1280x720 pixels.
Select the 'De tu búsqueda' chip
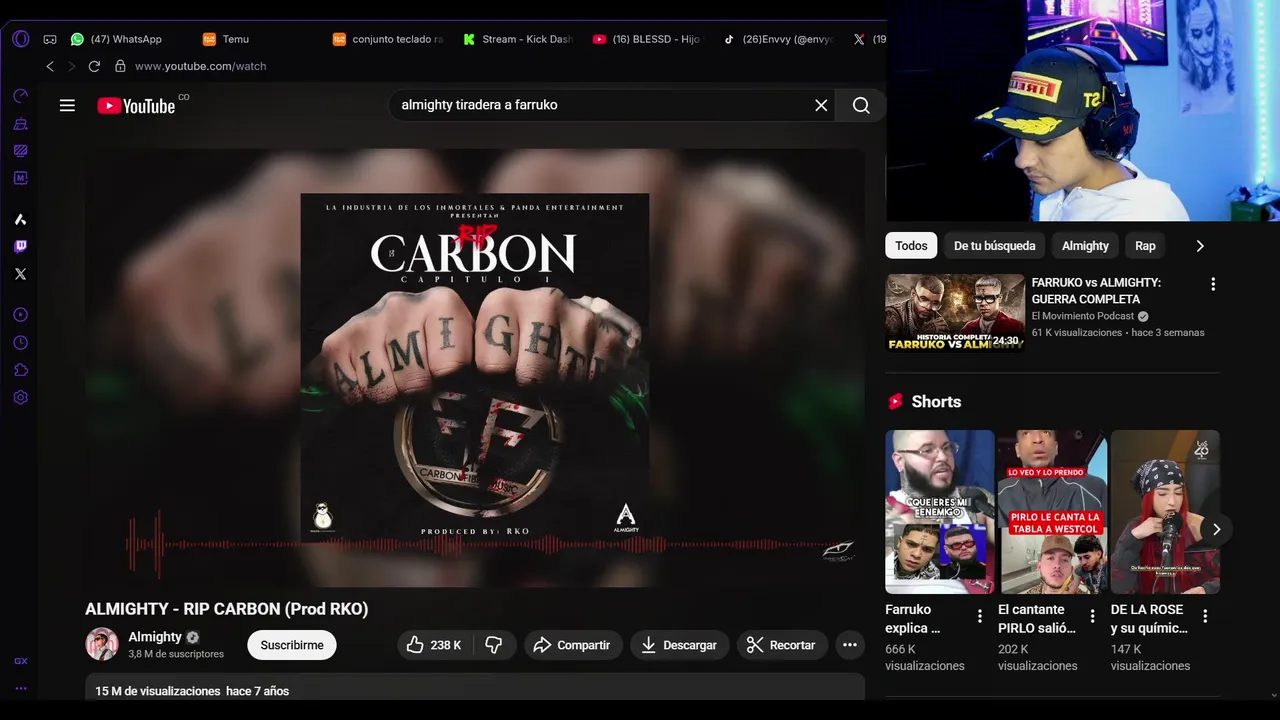pos(994,246)
